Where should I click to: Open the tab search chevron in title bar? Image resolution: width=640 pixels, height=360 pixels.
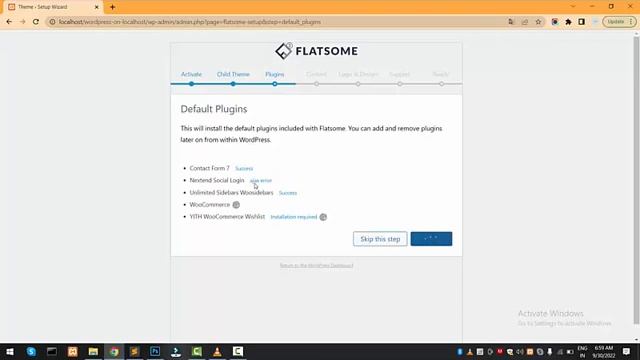[573, 7]
